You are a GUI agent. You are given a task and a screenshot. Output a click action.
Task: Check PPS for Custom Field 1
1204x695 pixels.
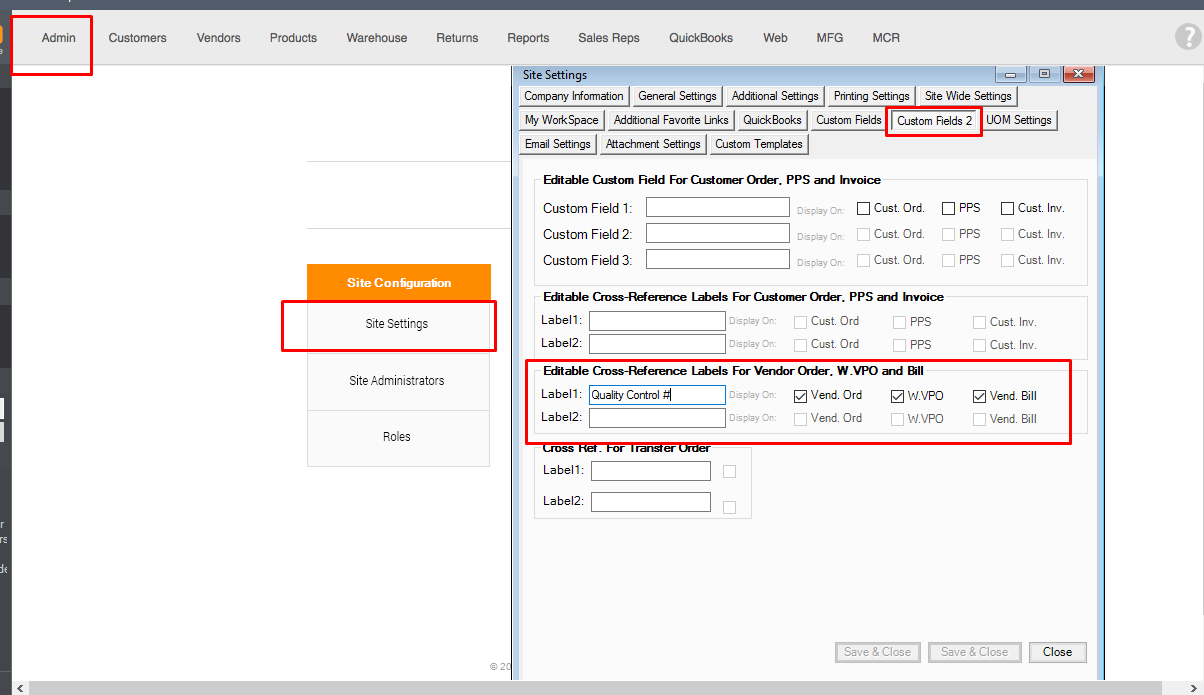click(948, 209)
